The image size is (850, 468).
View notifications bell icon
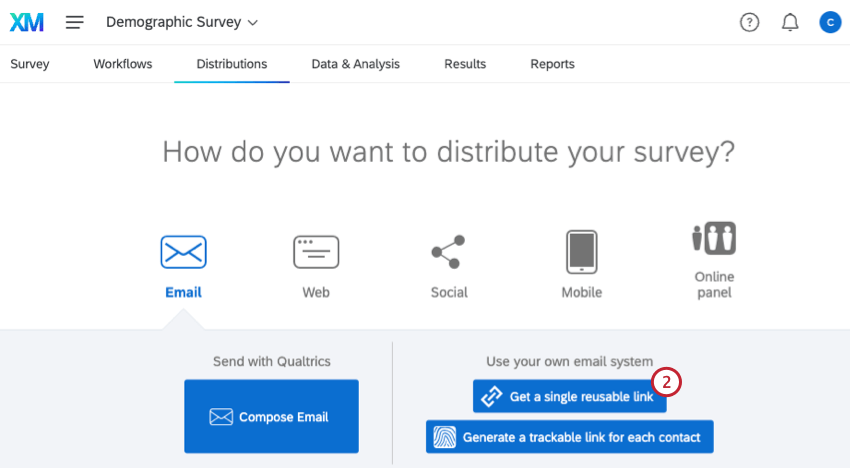pos(790,22)
